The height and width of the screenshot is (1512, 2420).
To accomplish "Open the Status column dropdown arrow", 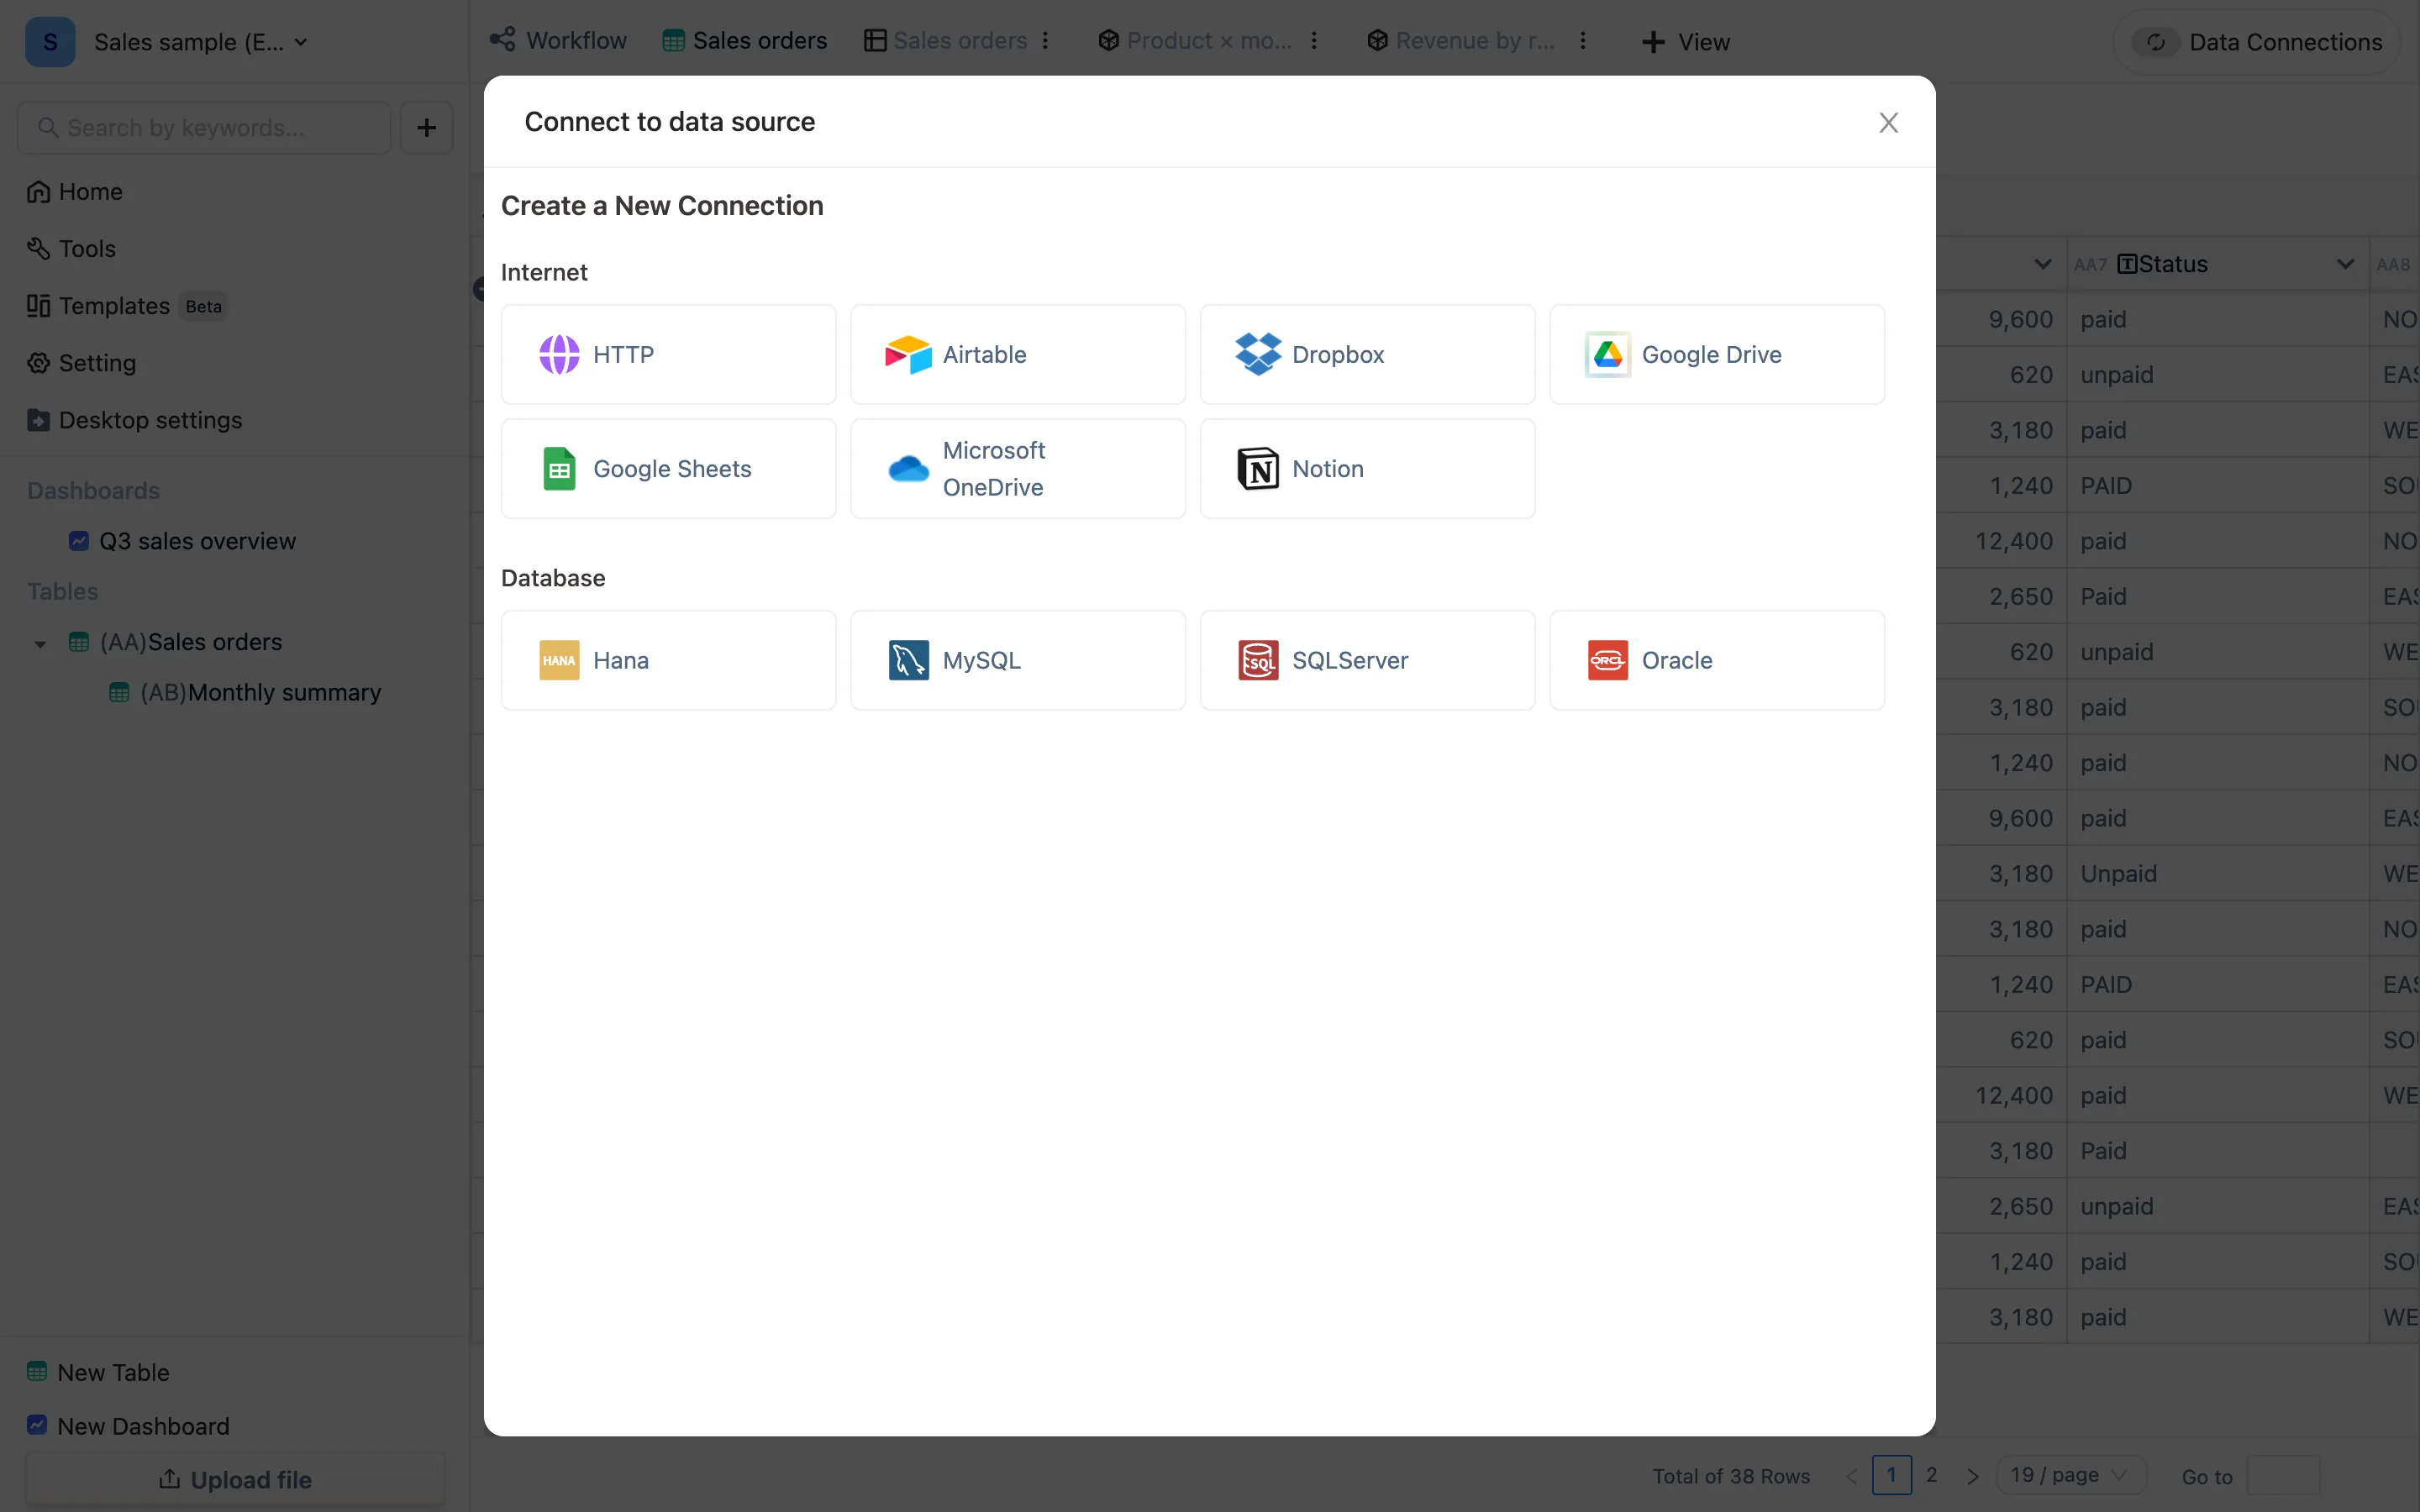I will 2345,264.
